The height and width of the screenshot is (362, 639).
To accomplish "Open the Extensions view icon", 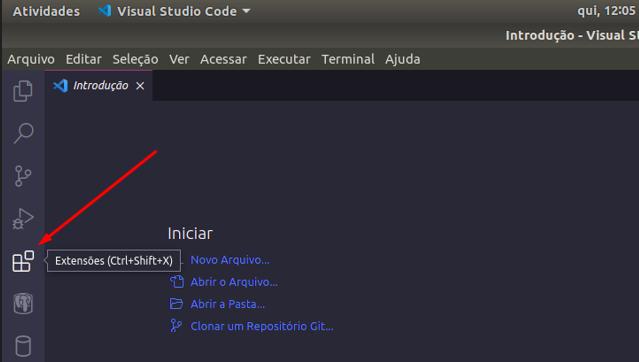I will pos(23,261).
